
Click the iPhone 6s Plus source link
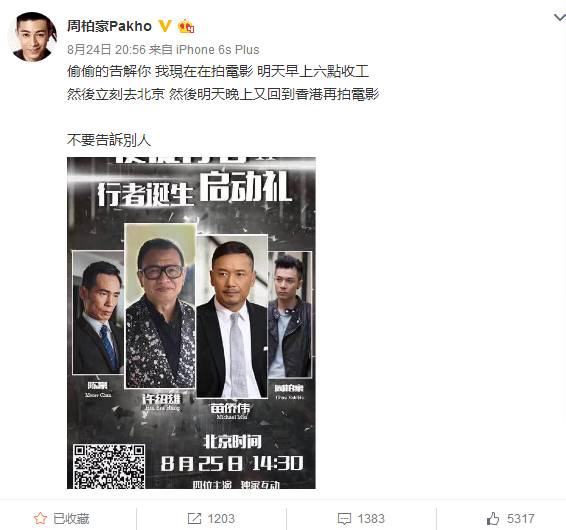(218, 50)
